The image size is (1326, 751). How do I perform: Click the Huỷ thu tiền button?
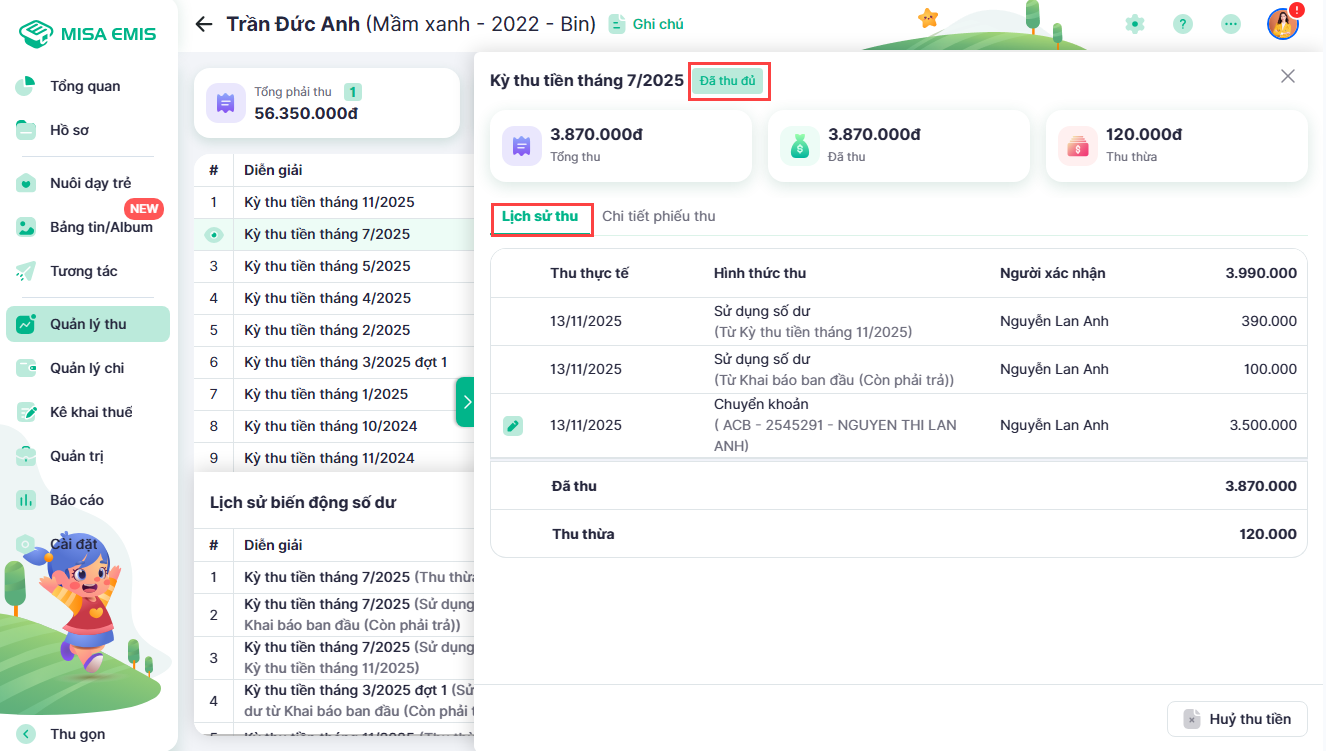[x=1237, y=719]
